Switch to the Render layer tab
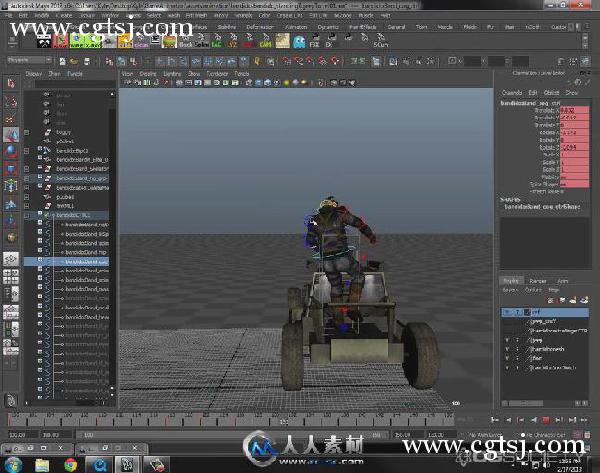The height and width of the screenshot is (473, 600). coord(538,281)
